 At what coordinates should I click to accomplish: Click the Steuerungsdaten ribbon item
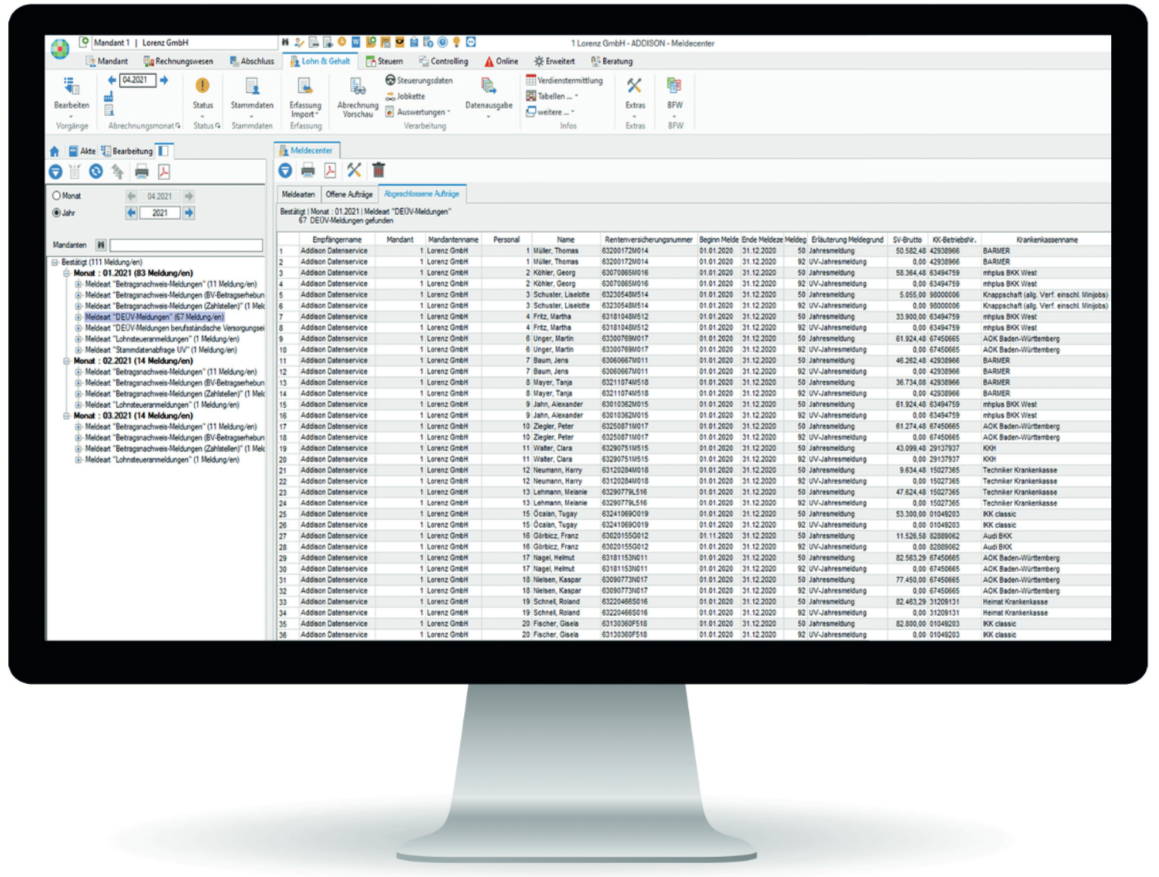(418, 80)
